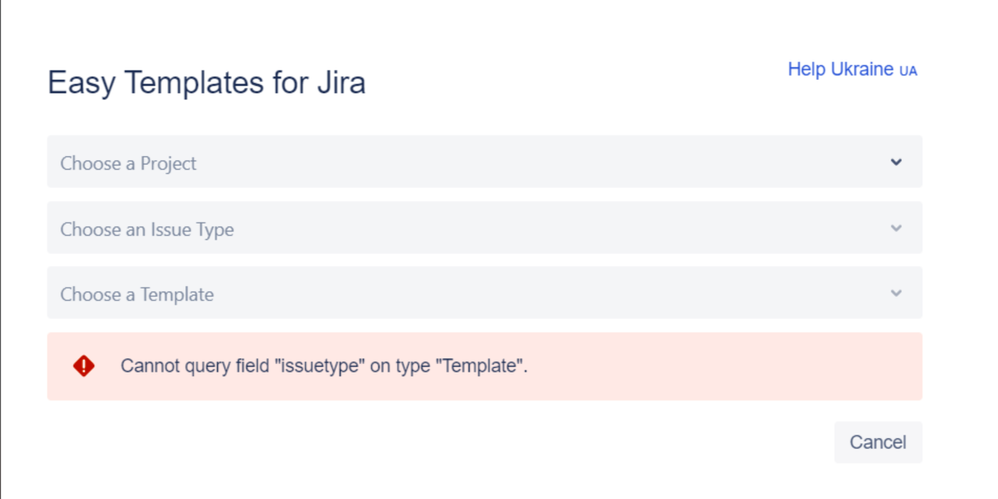
Task: Select the 'Choose a Template' placeholder text
Action: tap(137, 295)
